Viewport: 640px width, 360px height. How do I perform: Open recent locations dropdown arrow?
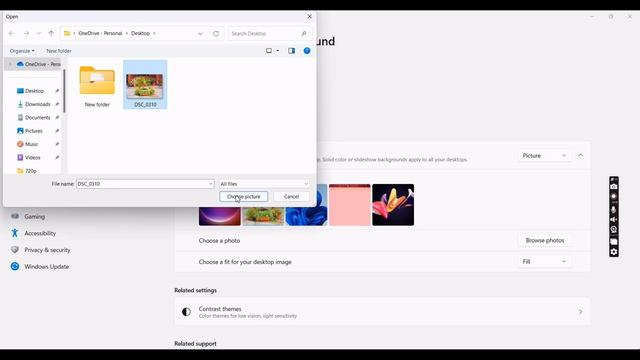[x=39, y=33]
